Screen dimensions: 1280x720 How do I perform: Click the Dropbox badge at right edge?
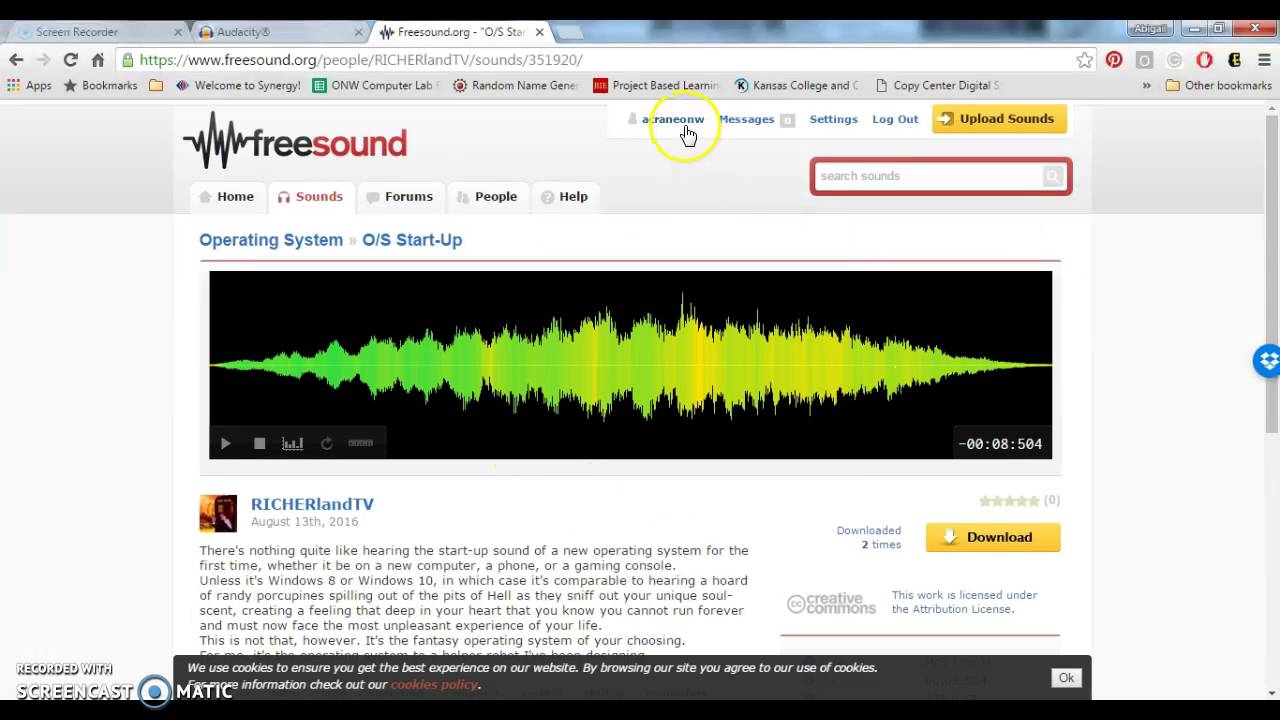[x=1267, y=361]
